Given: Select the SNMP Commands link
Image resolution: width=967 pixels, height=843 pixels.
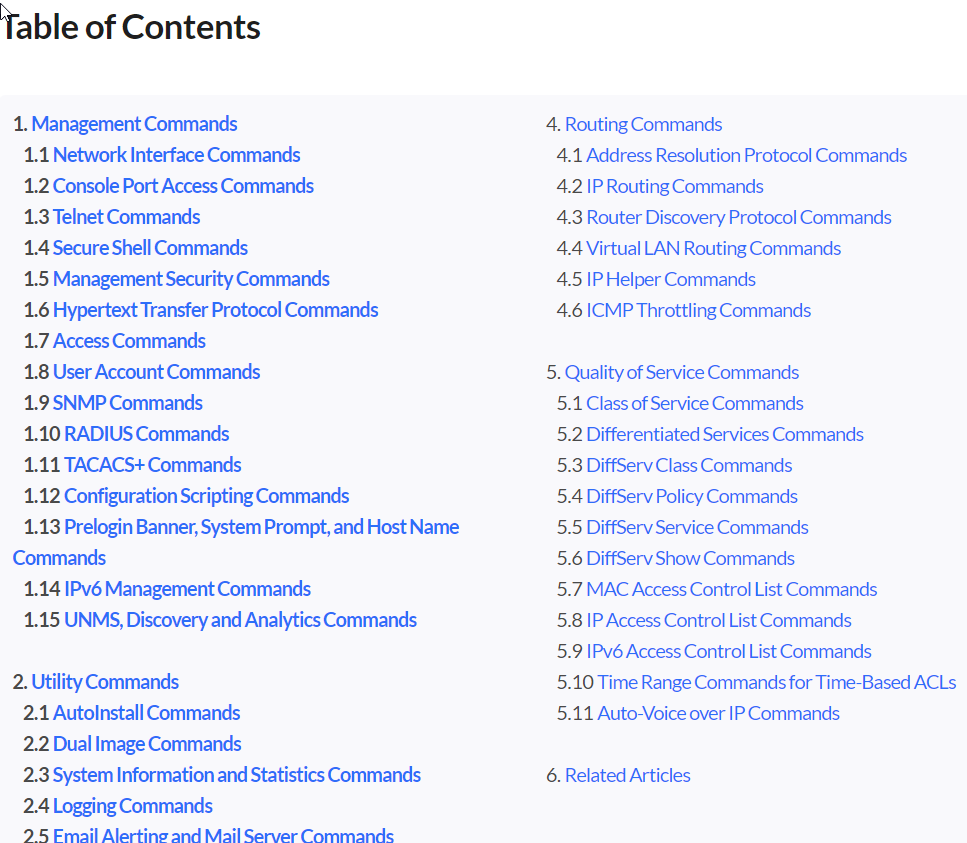Looking at the screenshot, I should [x=127, y=403].
